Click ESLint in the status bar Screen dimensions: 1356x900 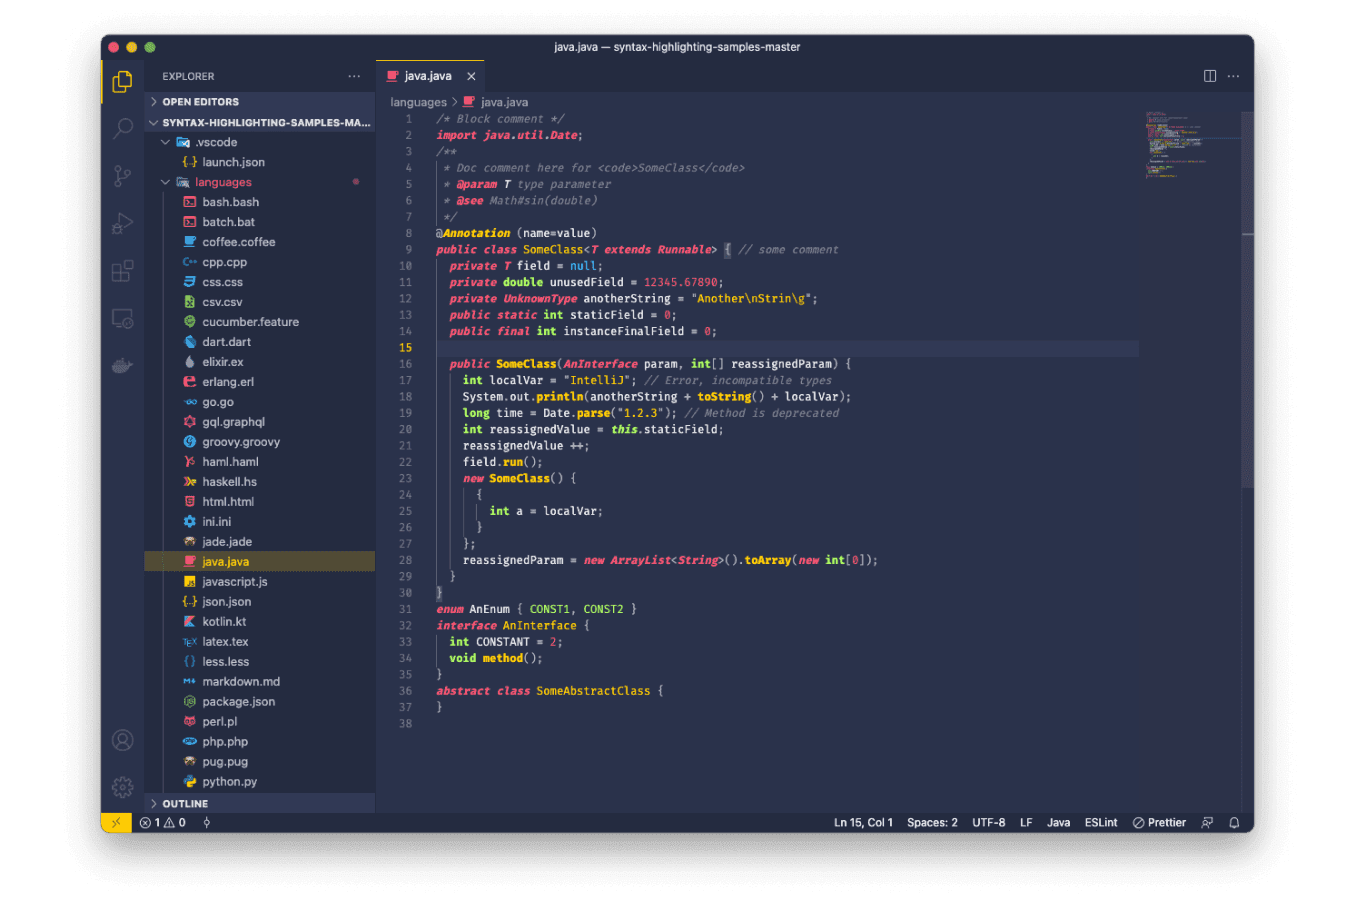(1100, 822)
